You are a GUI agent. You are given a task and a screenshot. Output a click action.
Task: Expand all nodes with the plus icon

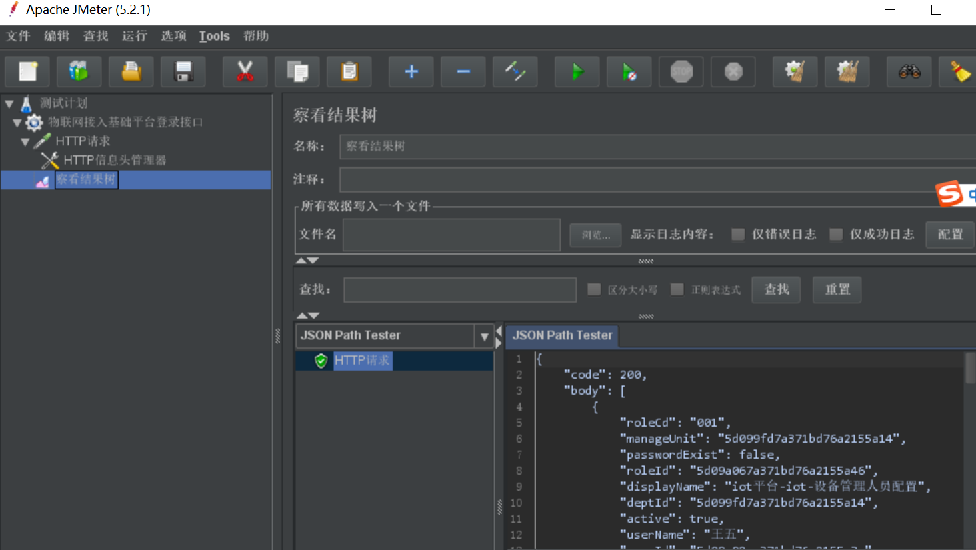(x=411, y=72)
